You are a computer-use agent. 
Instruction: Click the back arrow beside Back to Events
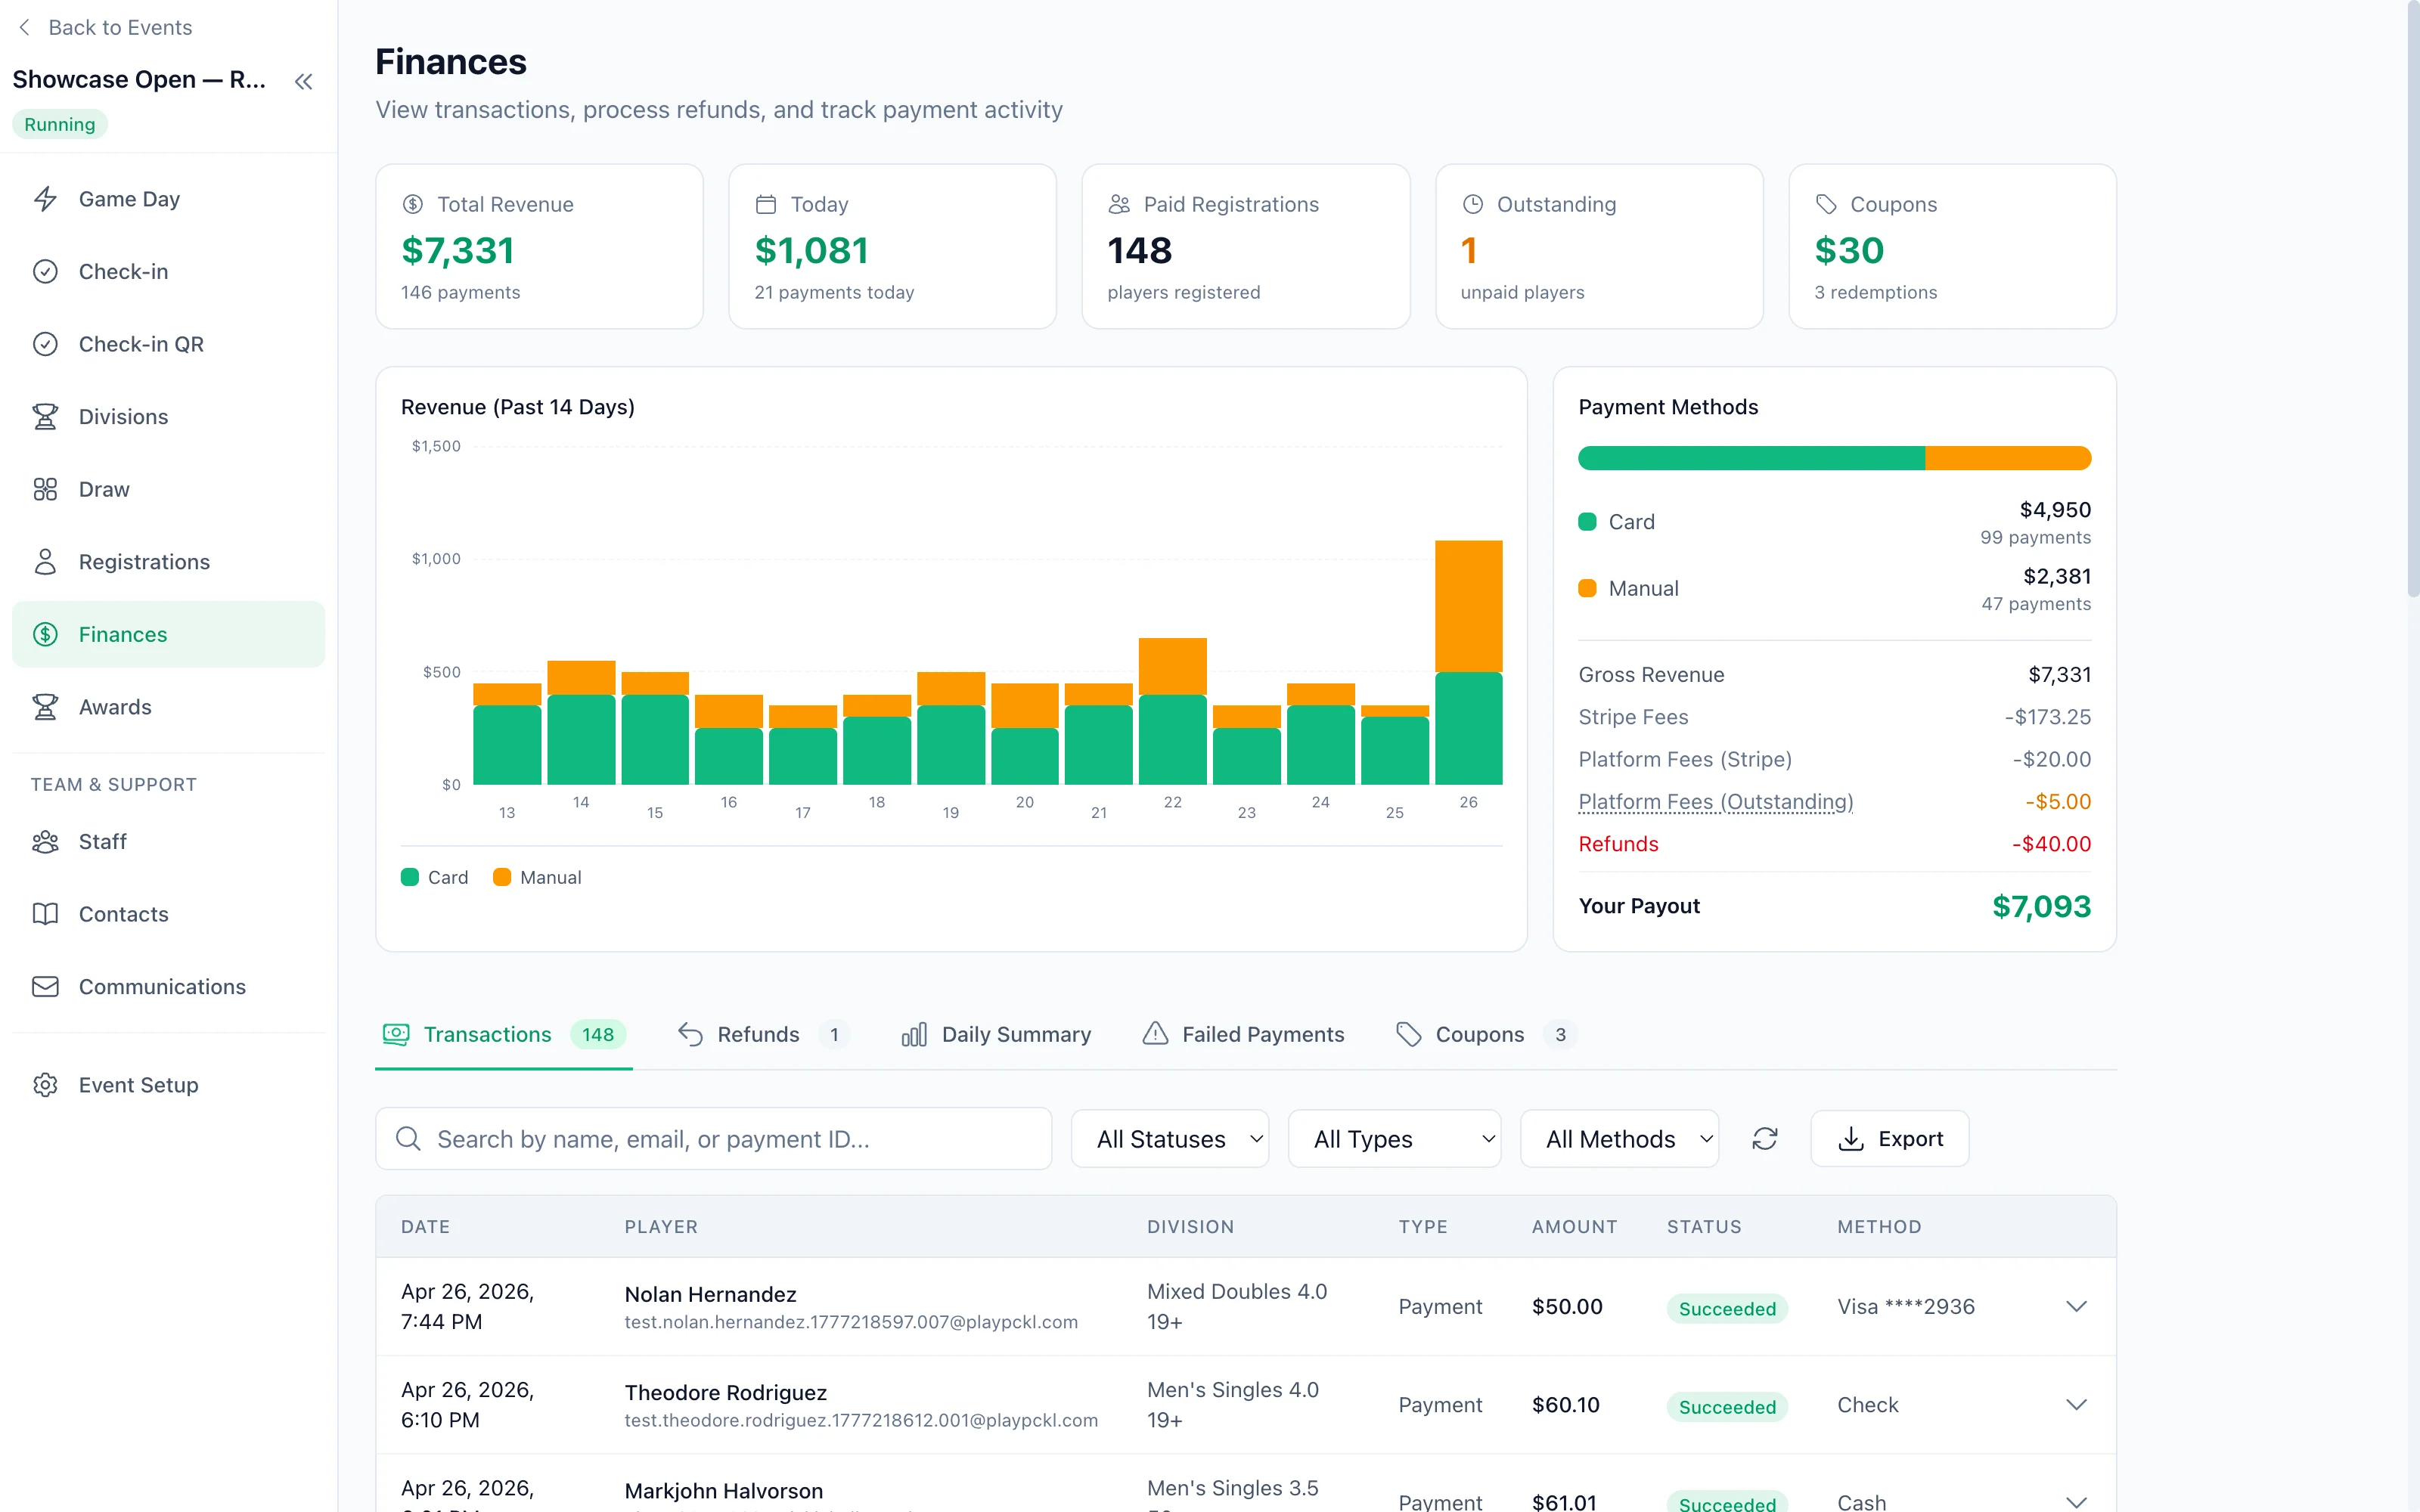[x=25, y=27]
